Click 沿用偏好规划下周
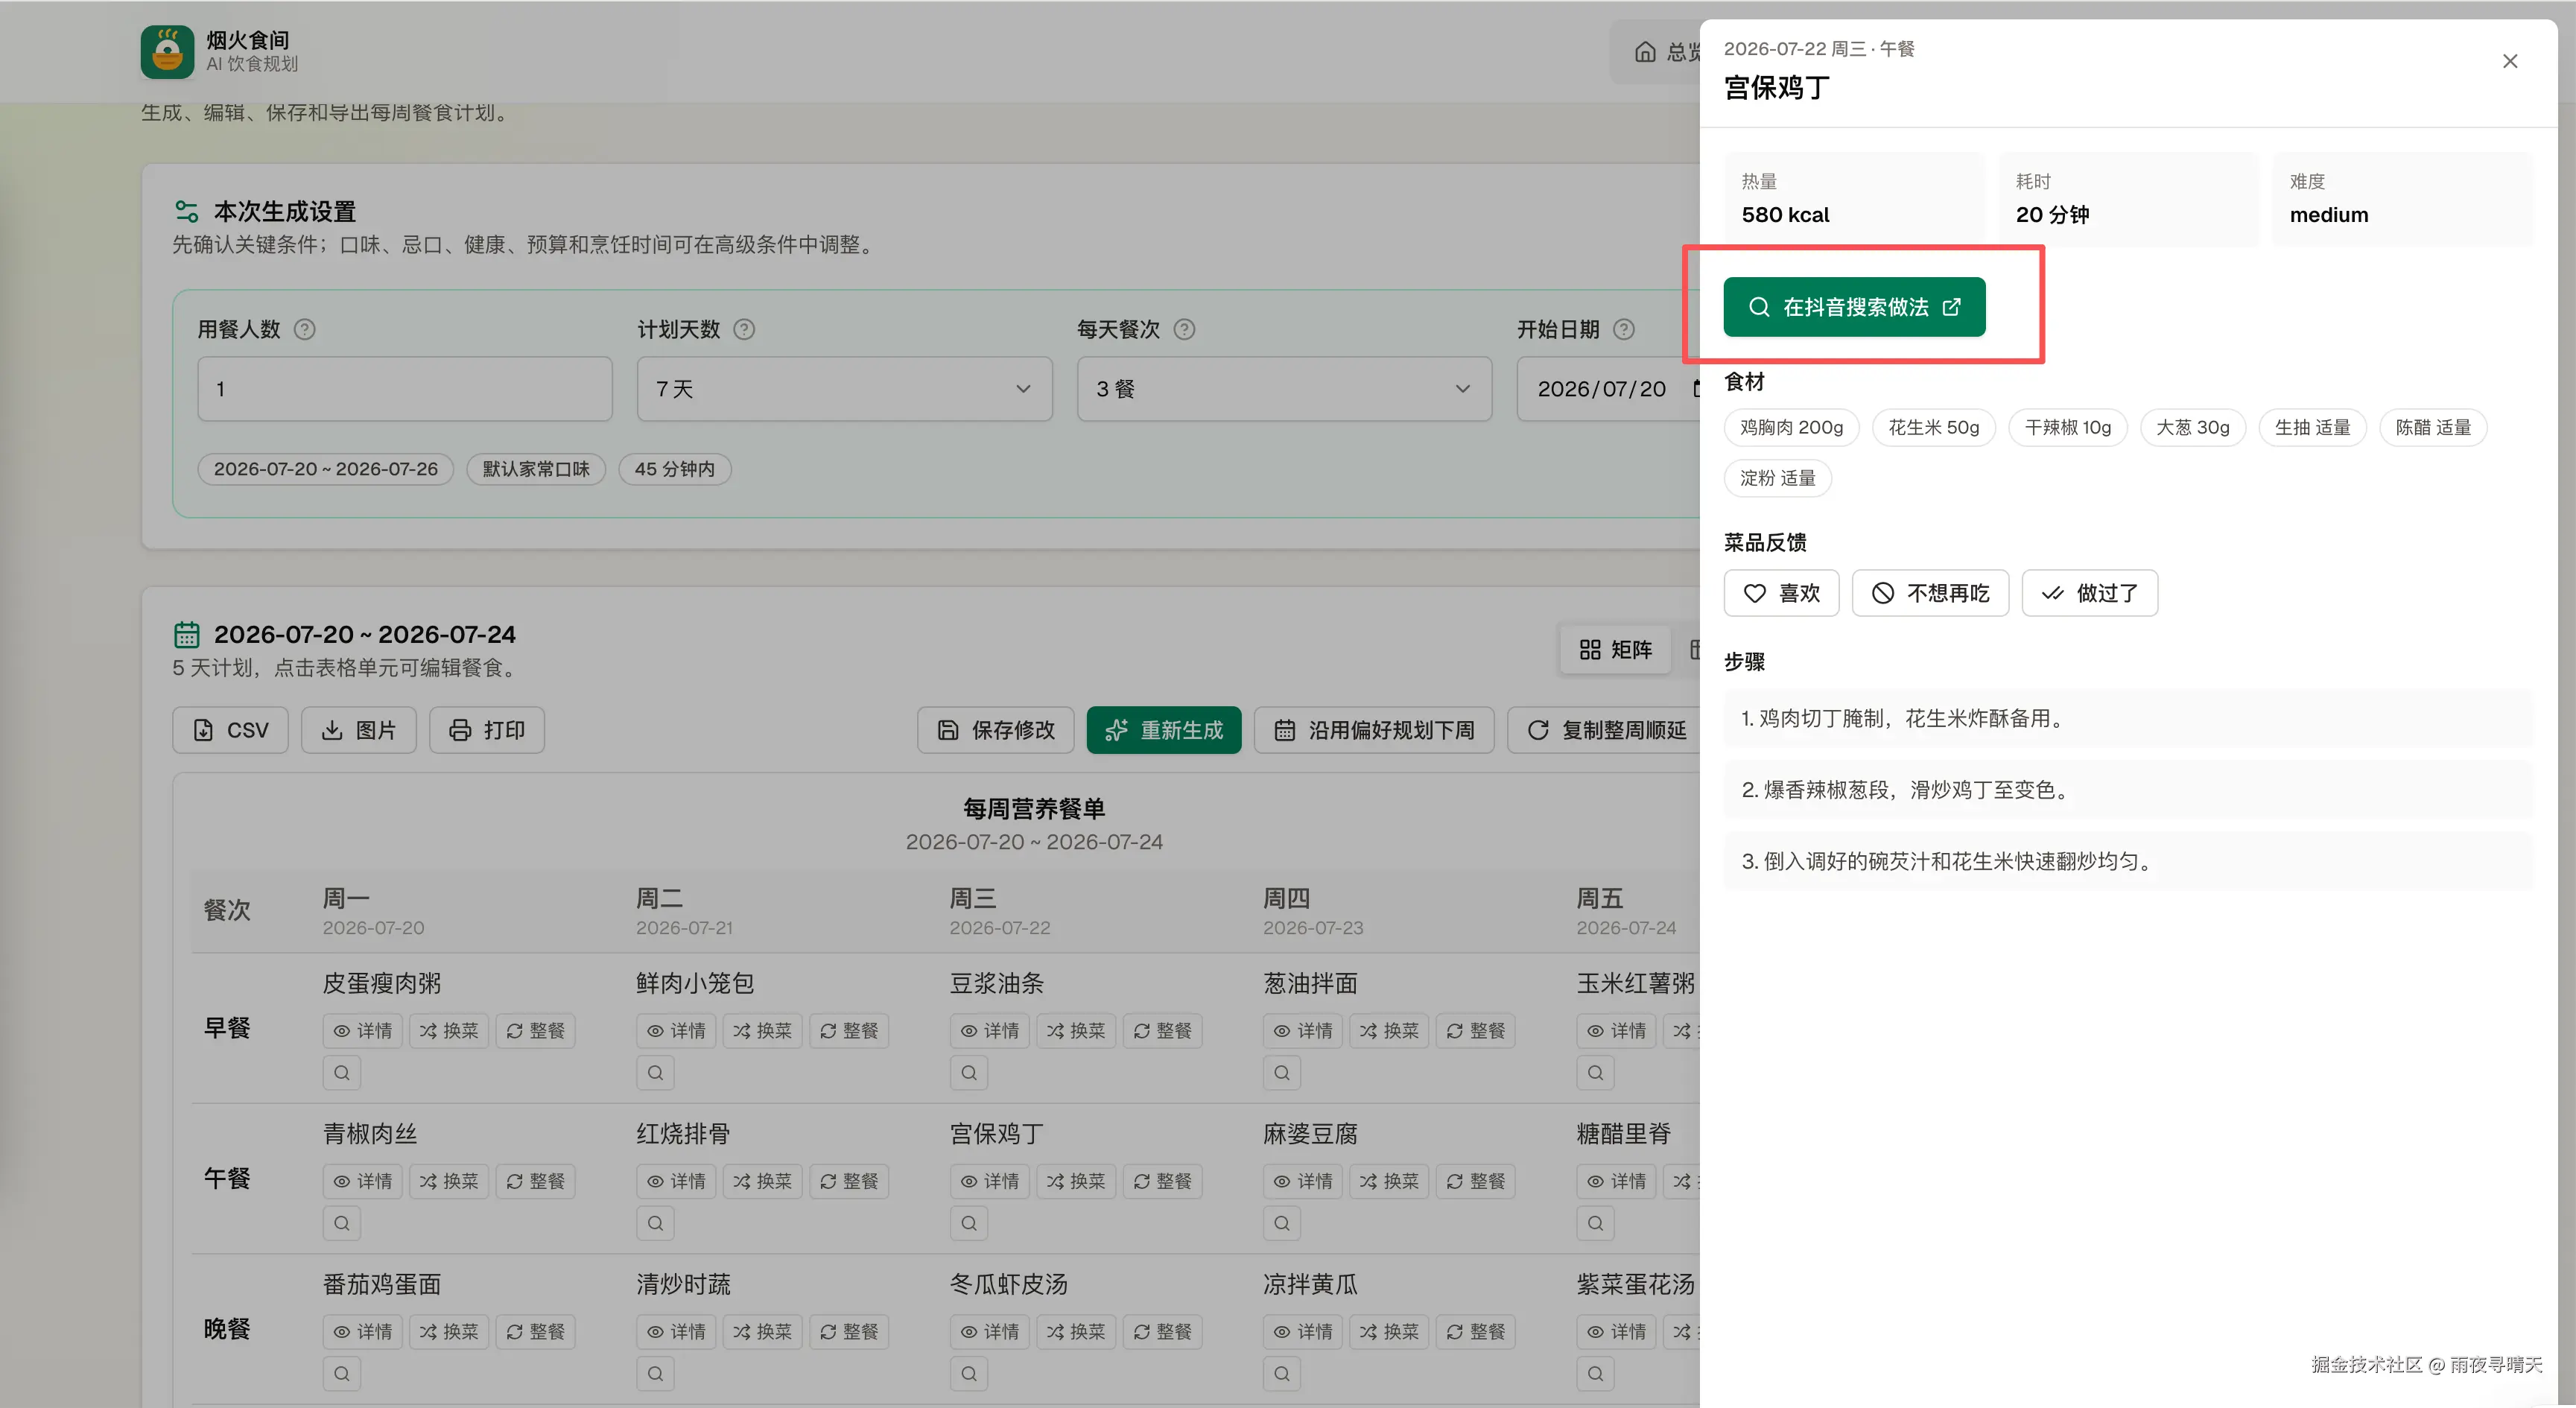 tap(1374, 730)
